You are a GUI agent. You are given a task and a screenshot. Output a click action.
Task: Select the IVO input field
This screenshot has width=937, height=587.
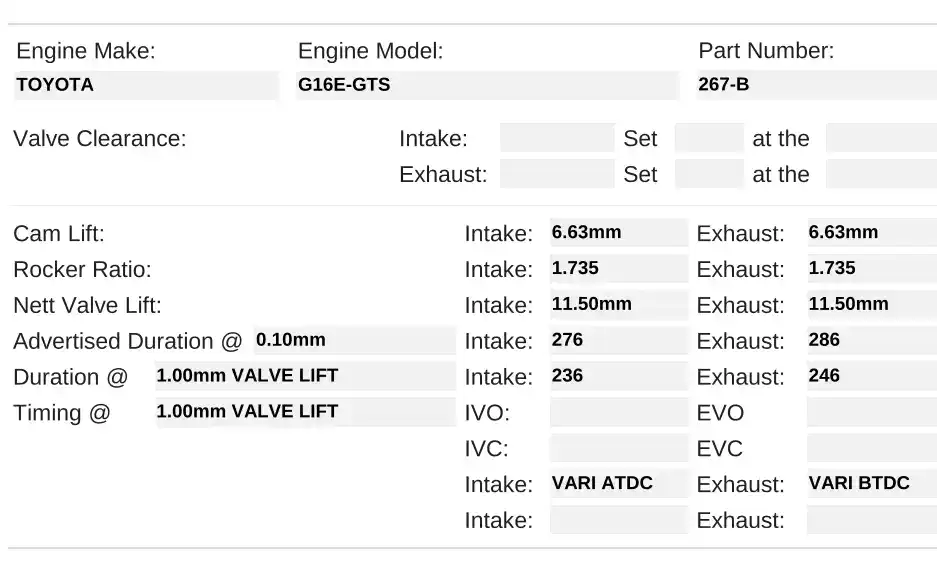point(618,412)
